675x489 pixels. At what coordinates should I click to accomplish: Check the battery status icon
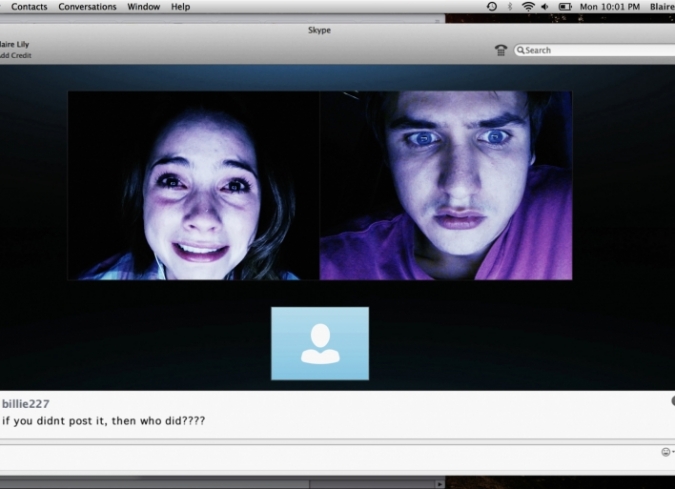pyautogui.click(x=565, y=6)
